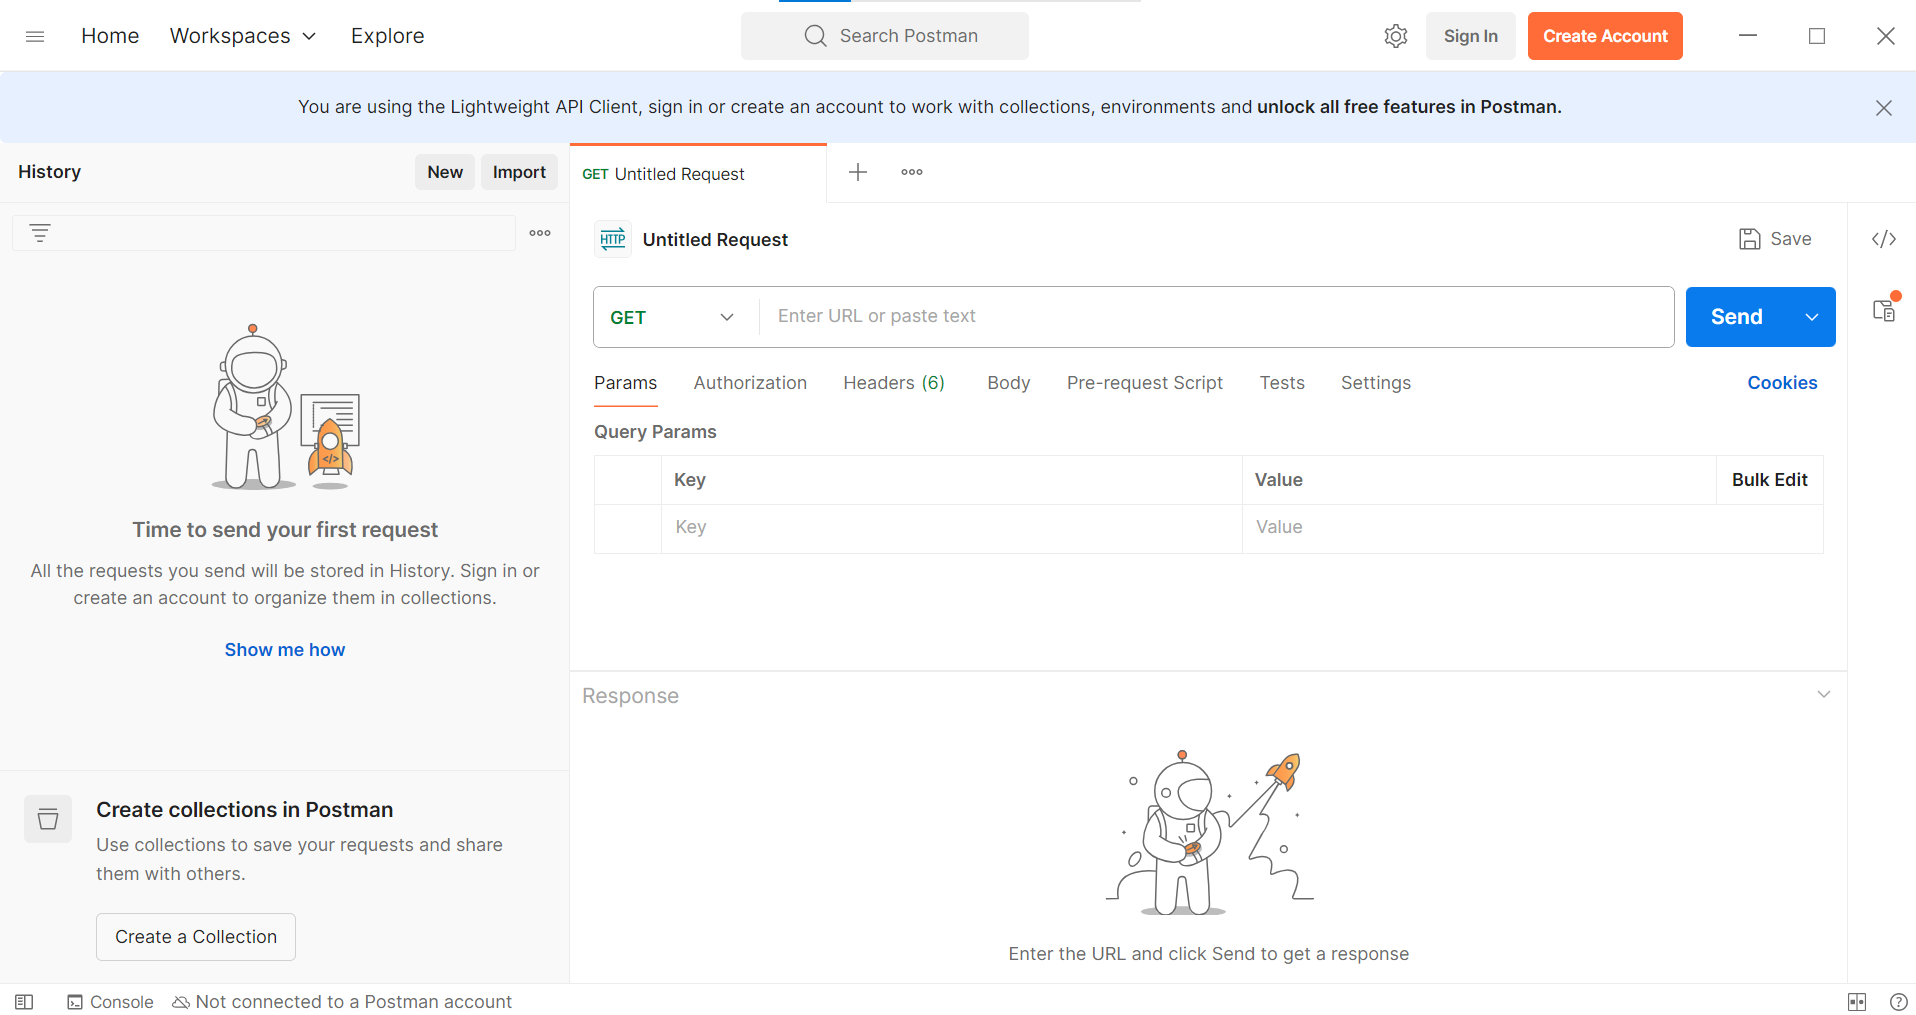
Task: Click the Sign In button
Action: coord(1471,36)
